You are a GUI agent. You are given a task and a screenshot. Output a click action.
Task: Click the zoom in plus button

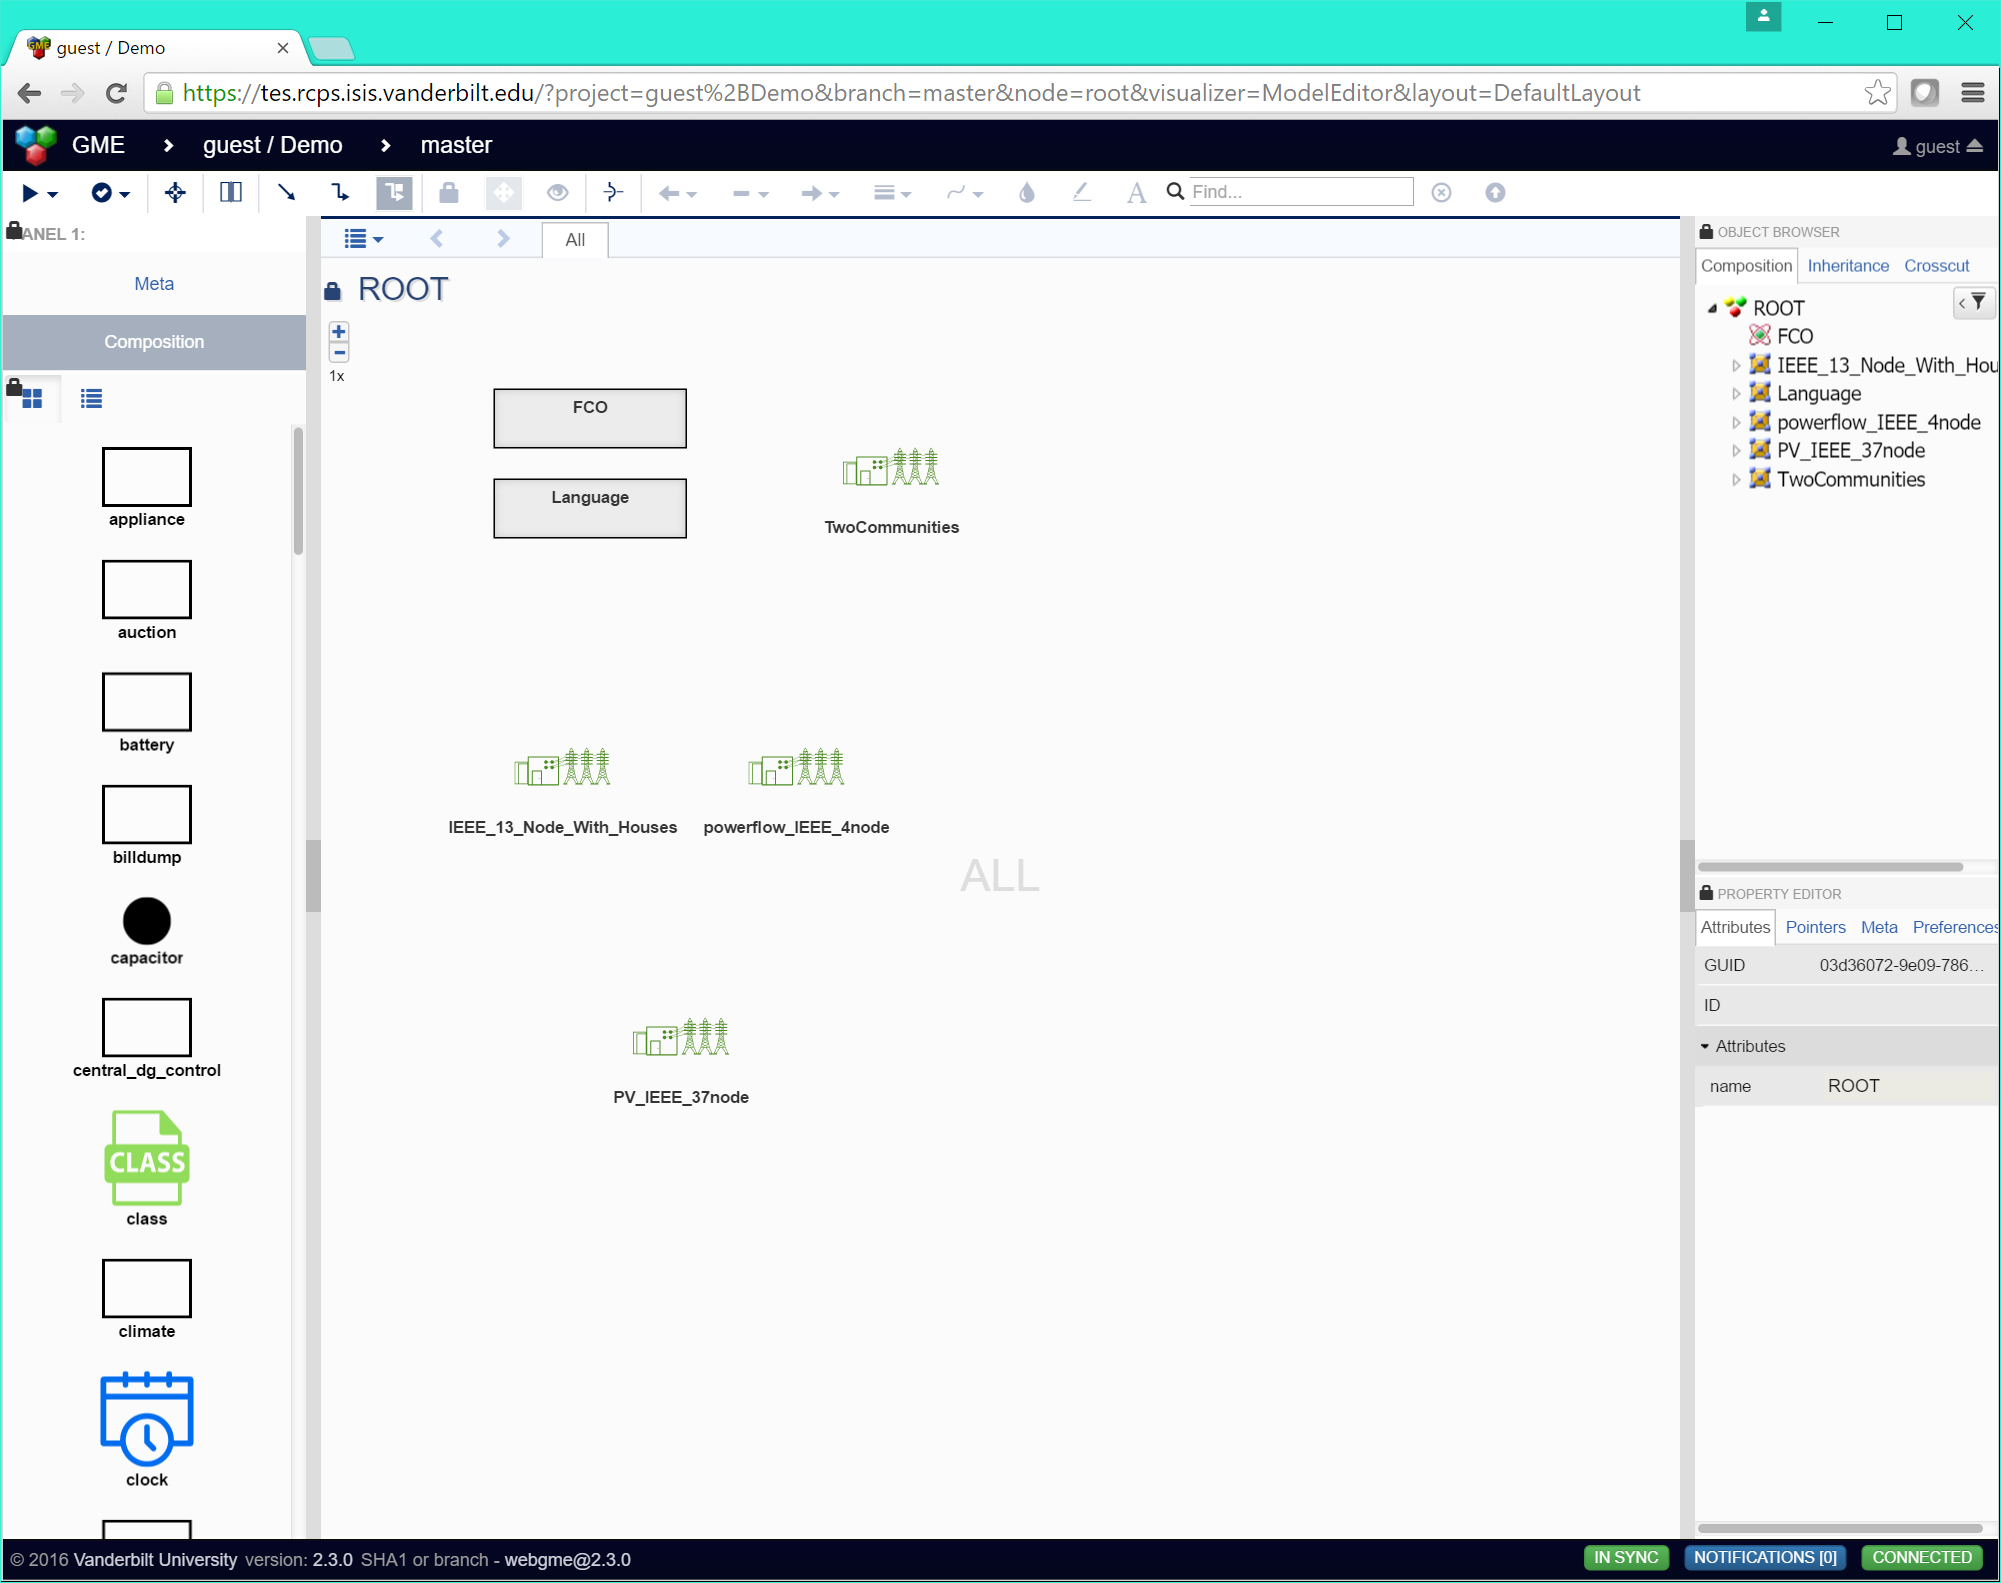[339, 332]
